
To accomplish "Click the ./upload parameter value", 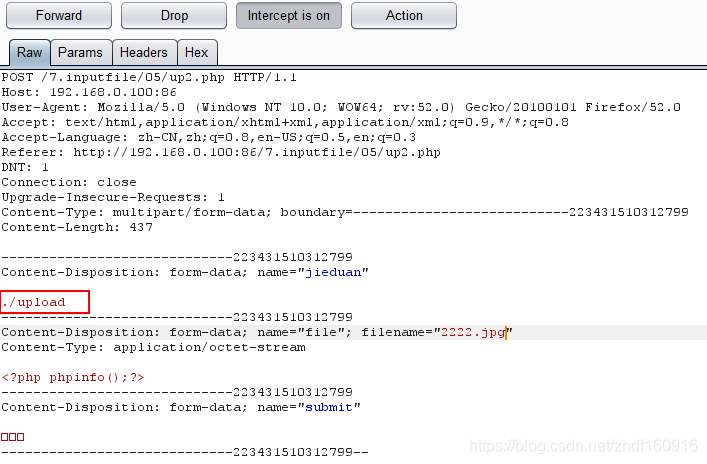I will pos(33,302).
